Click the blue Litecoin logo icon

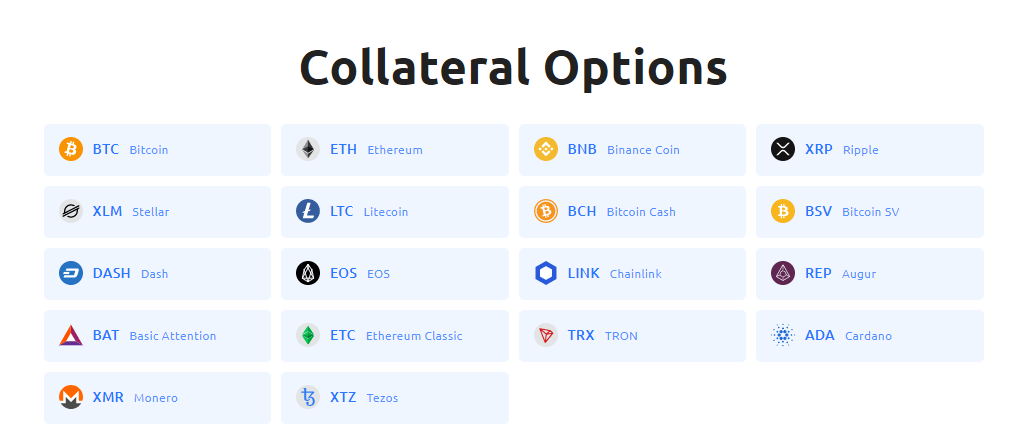pyautogui.click(x=308, y=212)
